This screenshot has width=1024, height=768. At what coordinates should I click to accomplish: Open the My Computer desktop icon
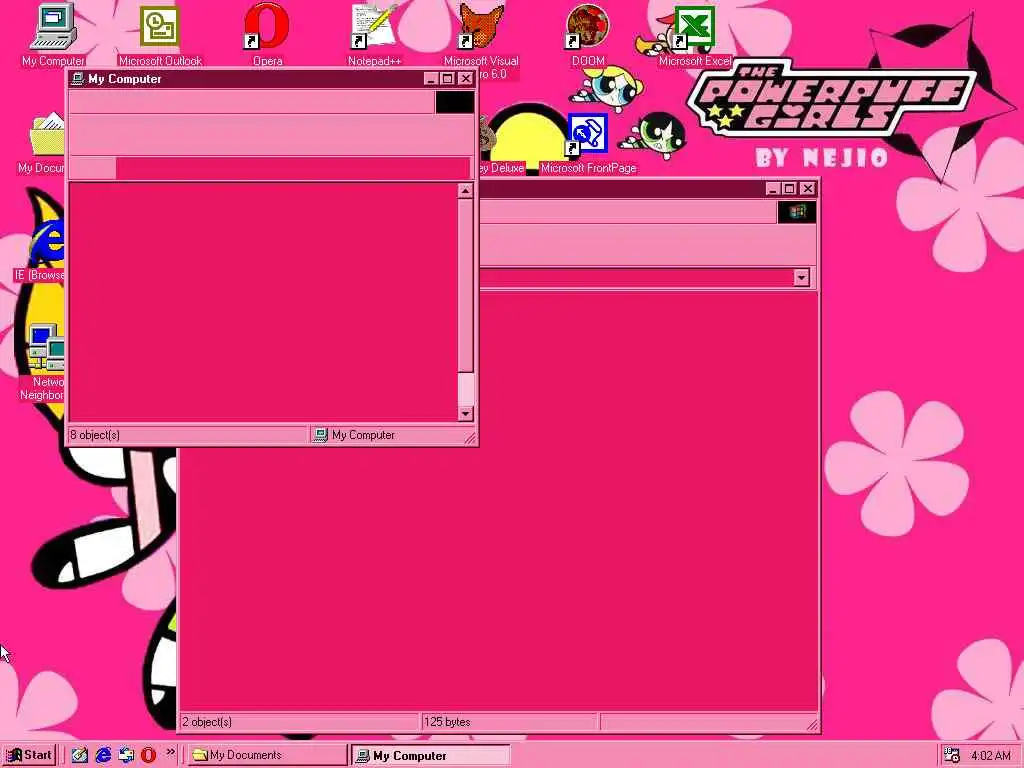point(53,34)
